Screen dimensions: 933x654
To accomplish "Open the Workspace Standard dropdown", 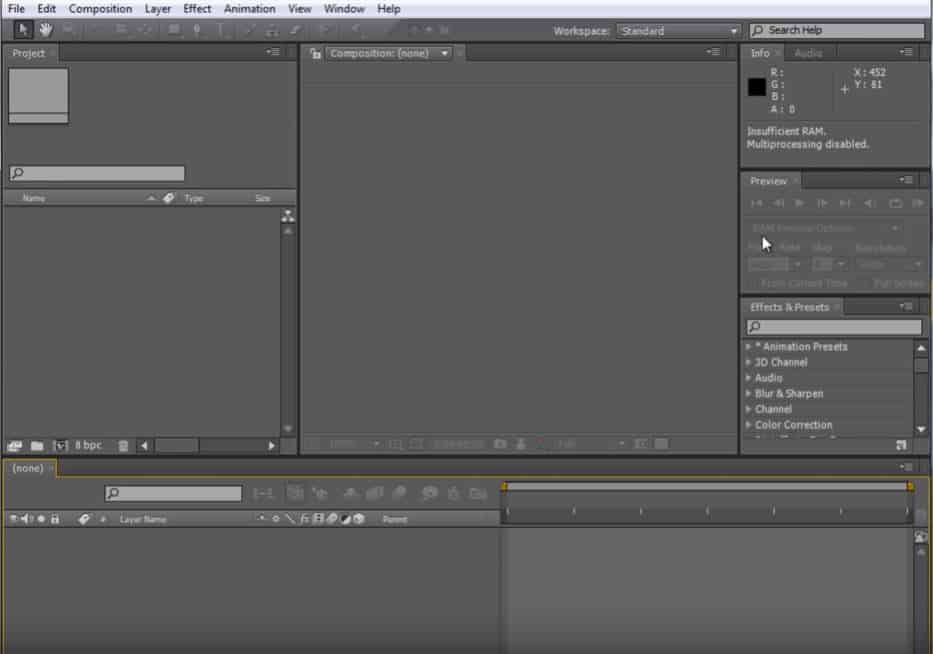I will pyautogui.click(x=678, y=31).
